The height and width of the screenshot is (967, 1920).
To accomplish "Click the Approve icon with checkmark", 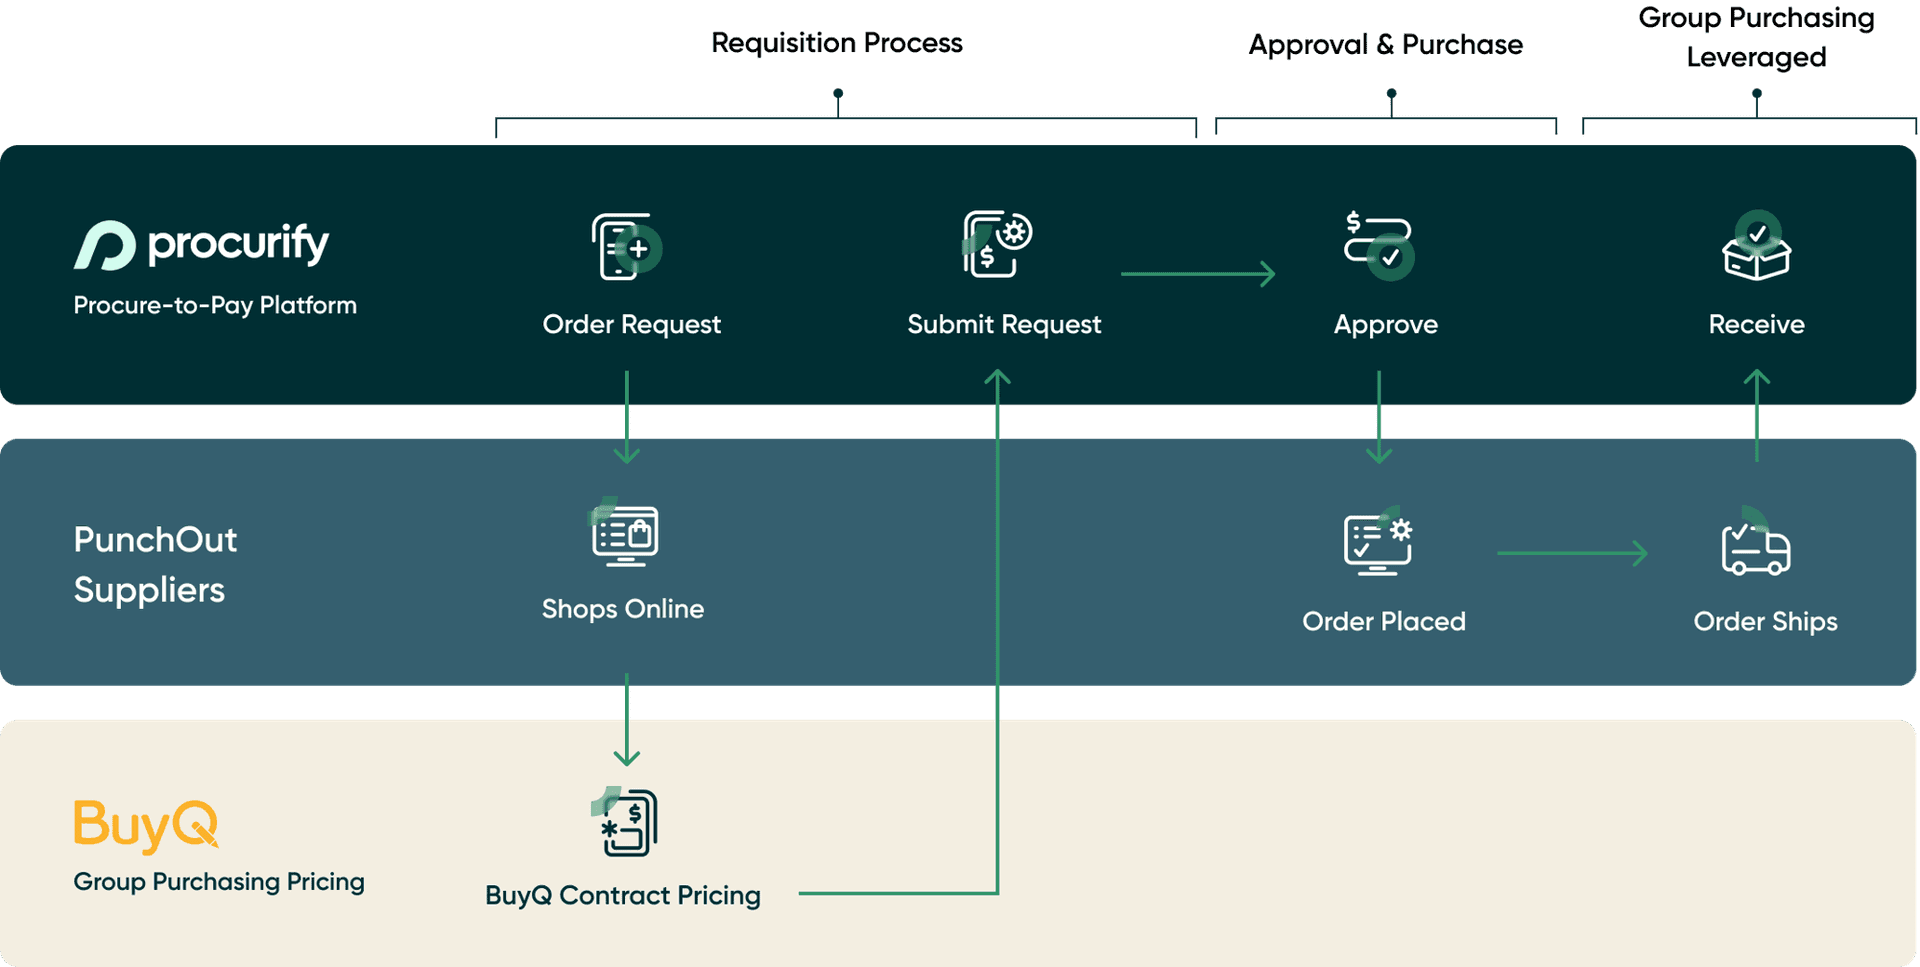I will (x=1379, y=245).
